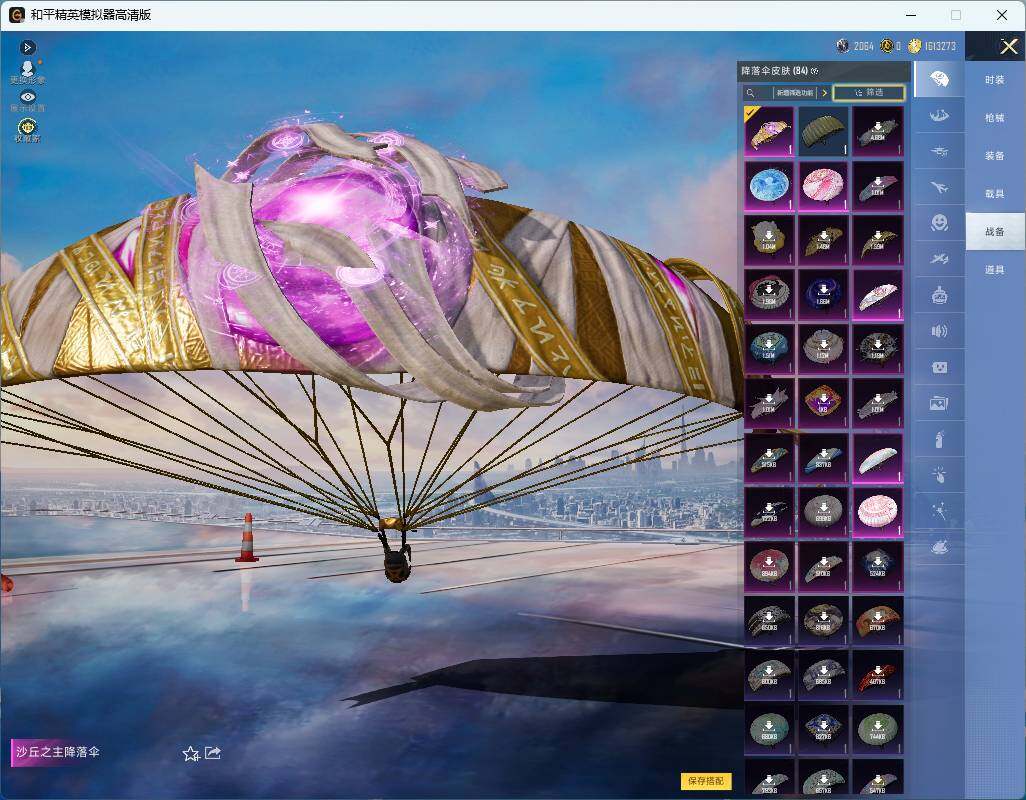Click the emulator app icon in title bar

click(16, 14)
